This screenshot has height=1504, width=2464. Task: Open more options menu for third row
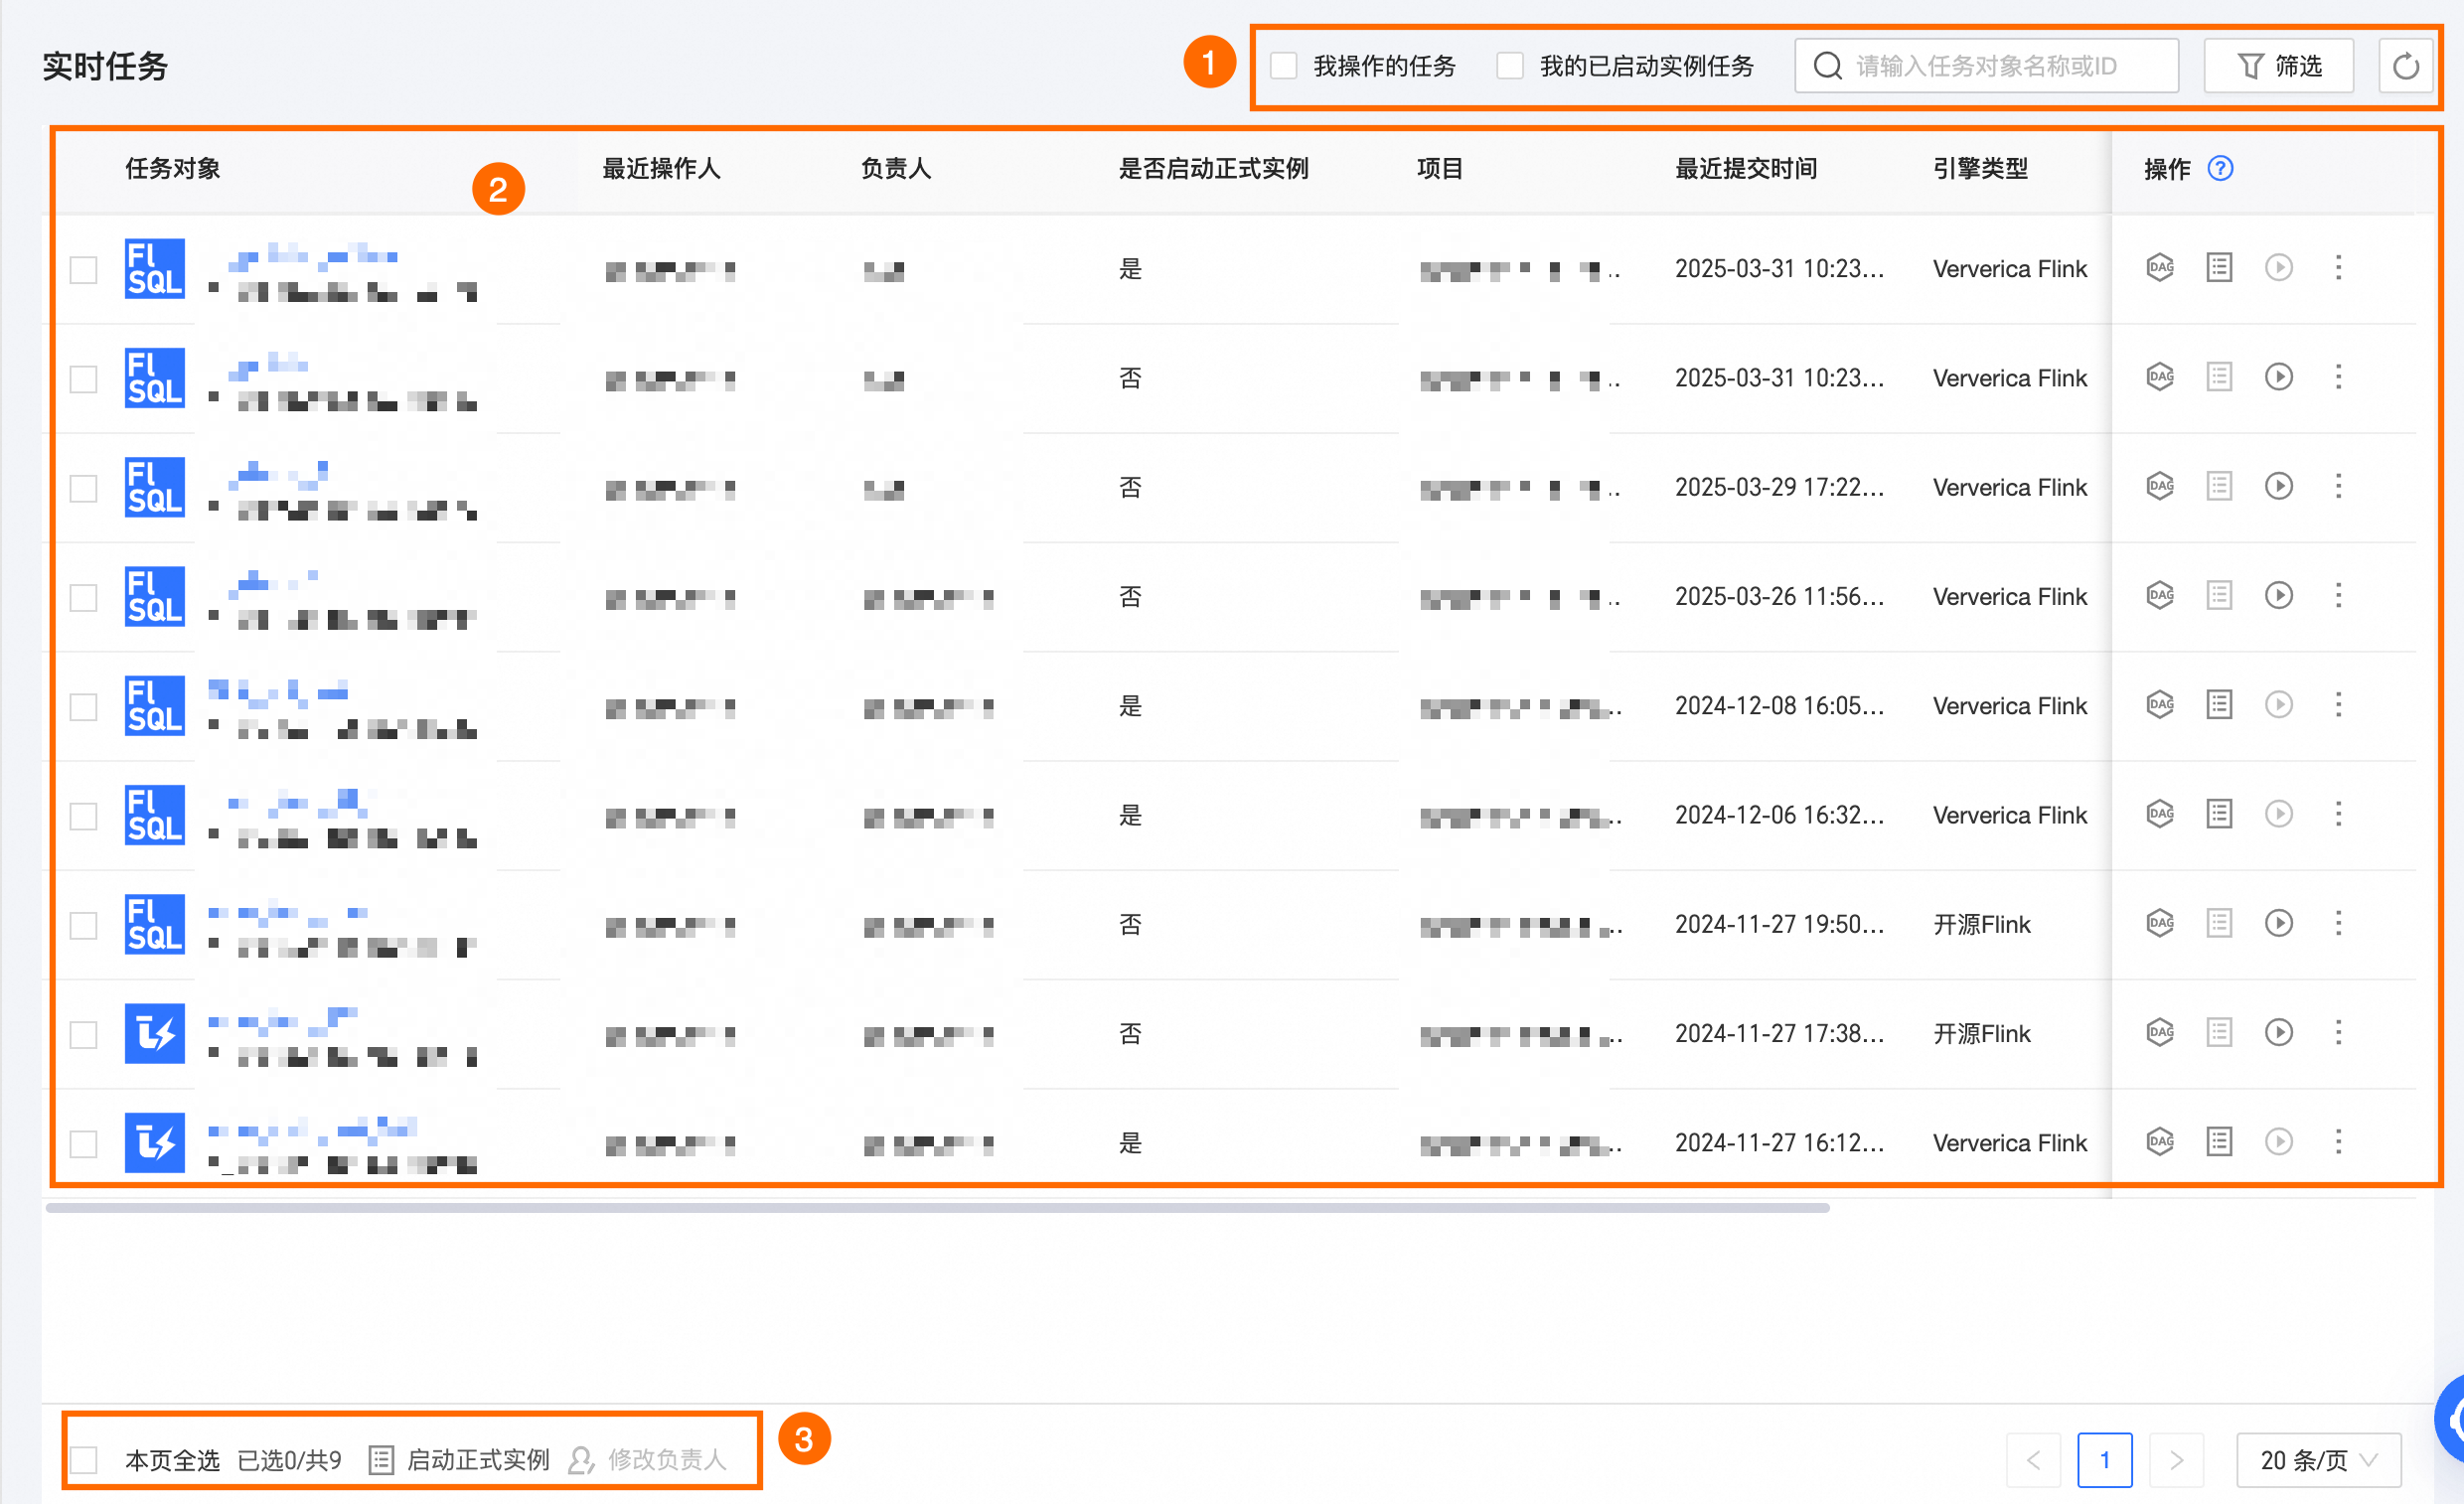coord(2338,486)
